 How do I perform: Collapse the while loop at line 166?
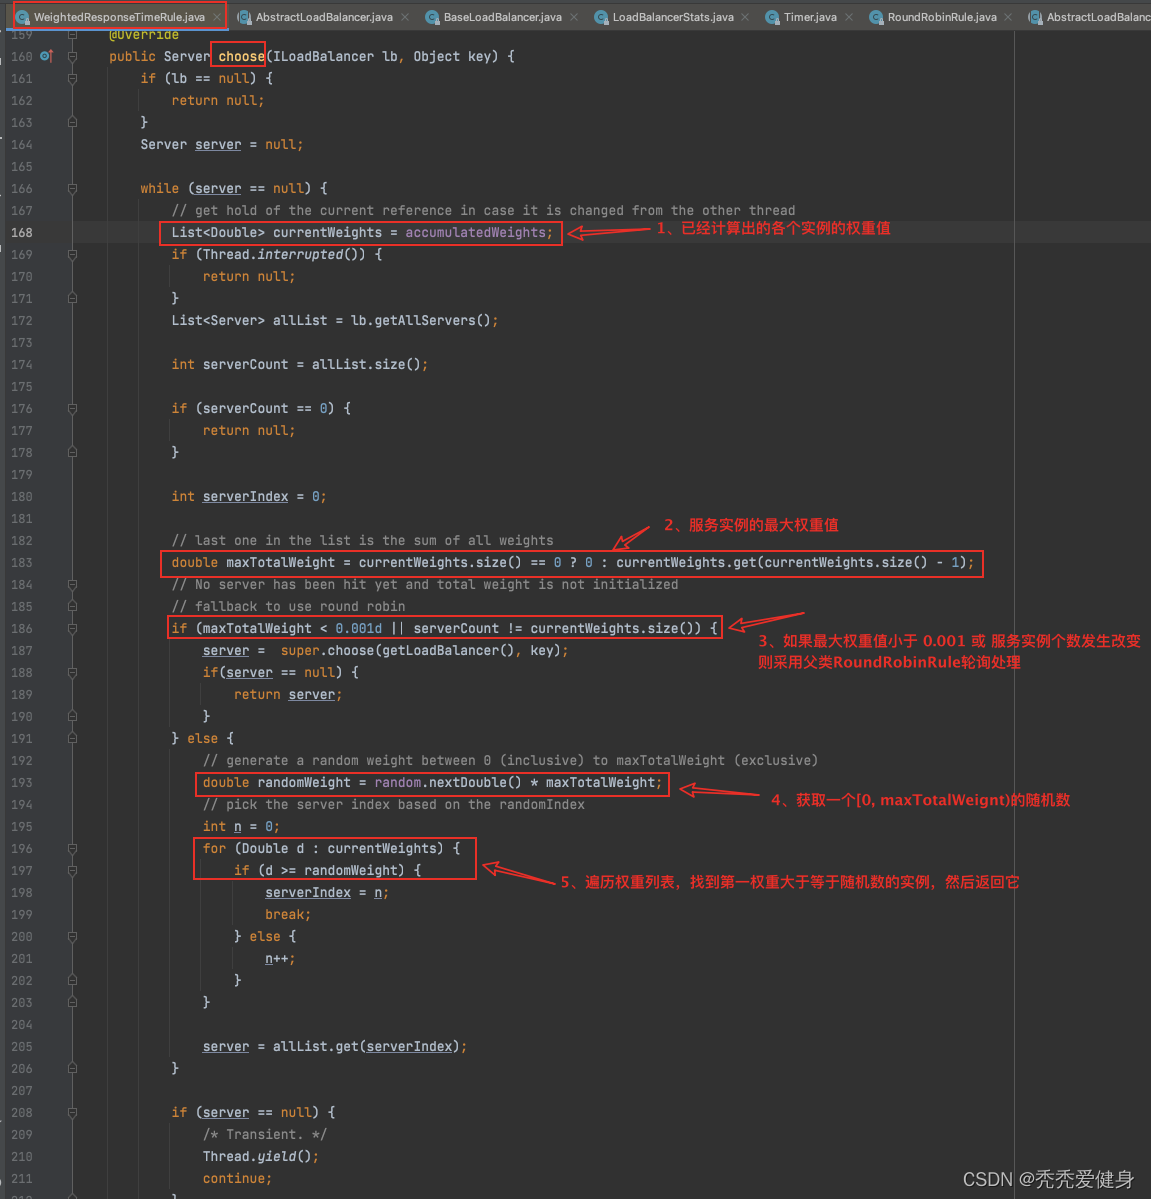tap(73, 188)
